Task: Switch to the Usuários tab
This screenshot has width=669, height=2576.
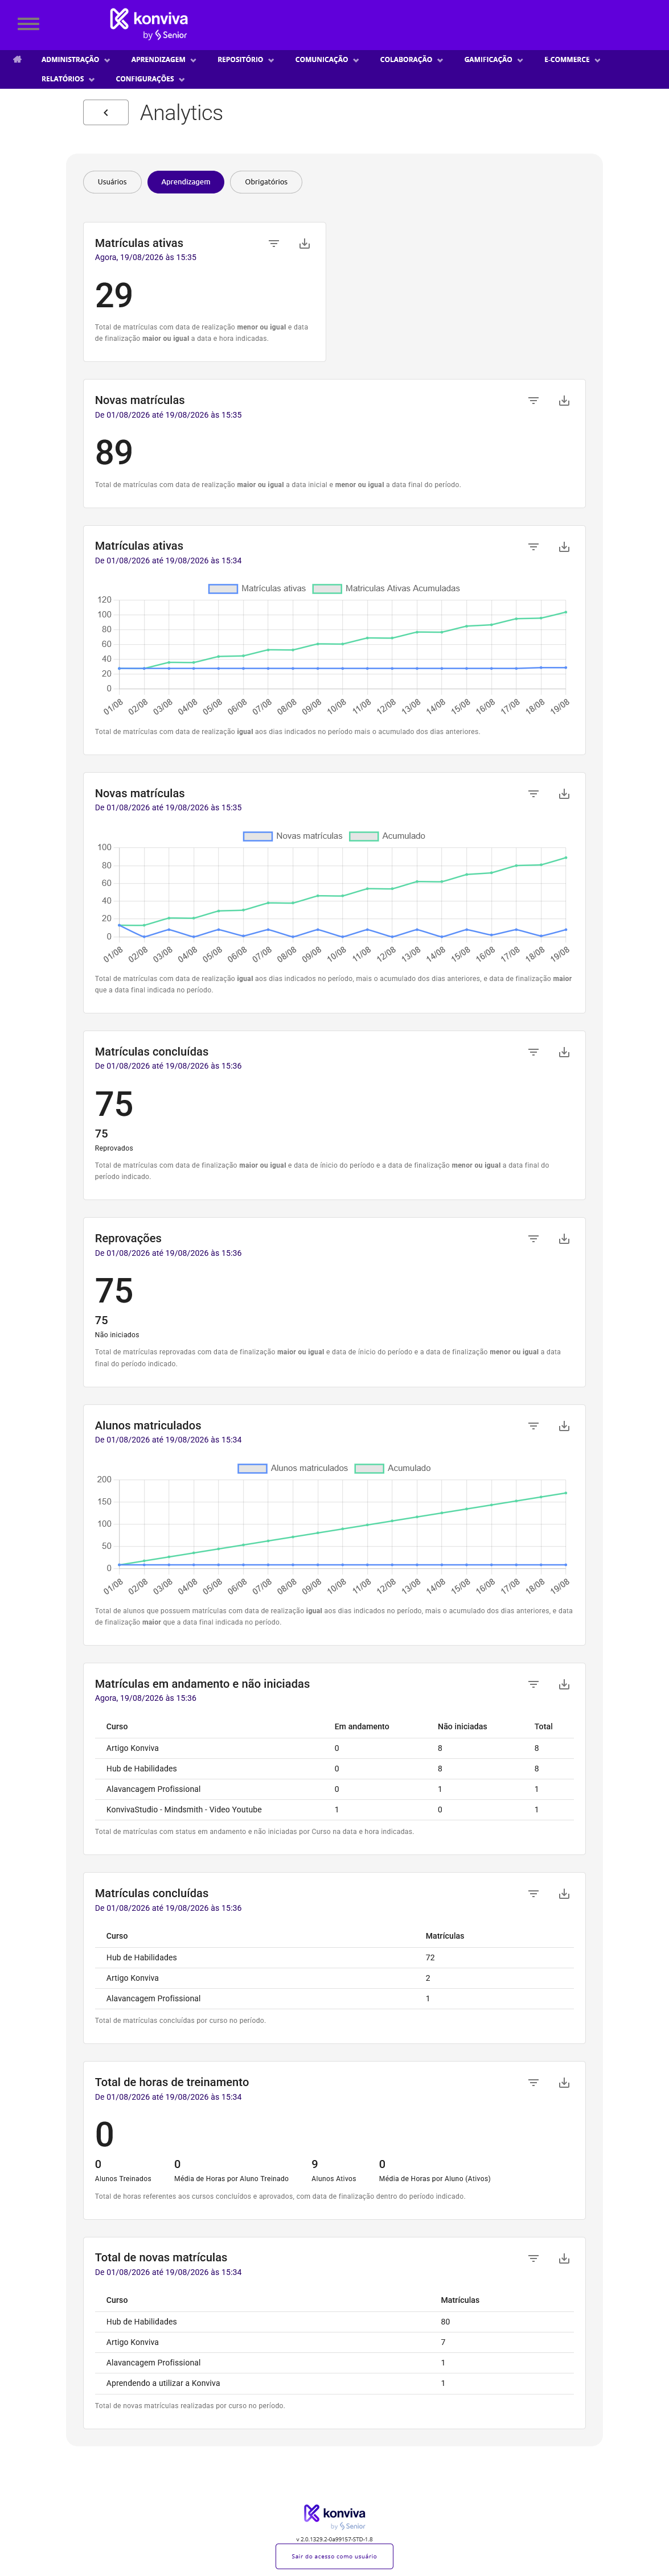Action: tap(112, 182)
